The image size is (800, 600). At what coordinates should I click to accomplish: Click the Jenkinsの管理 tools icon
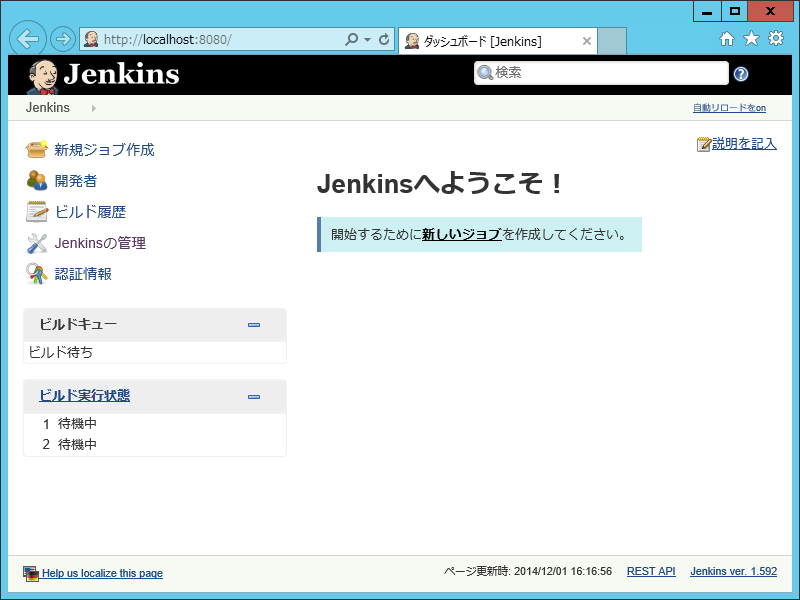coord(36,243)
